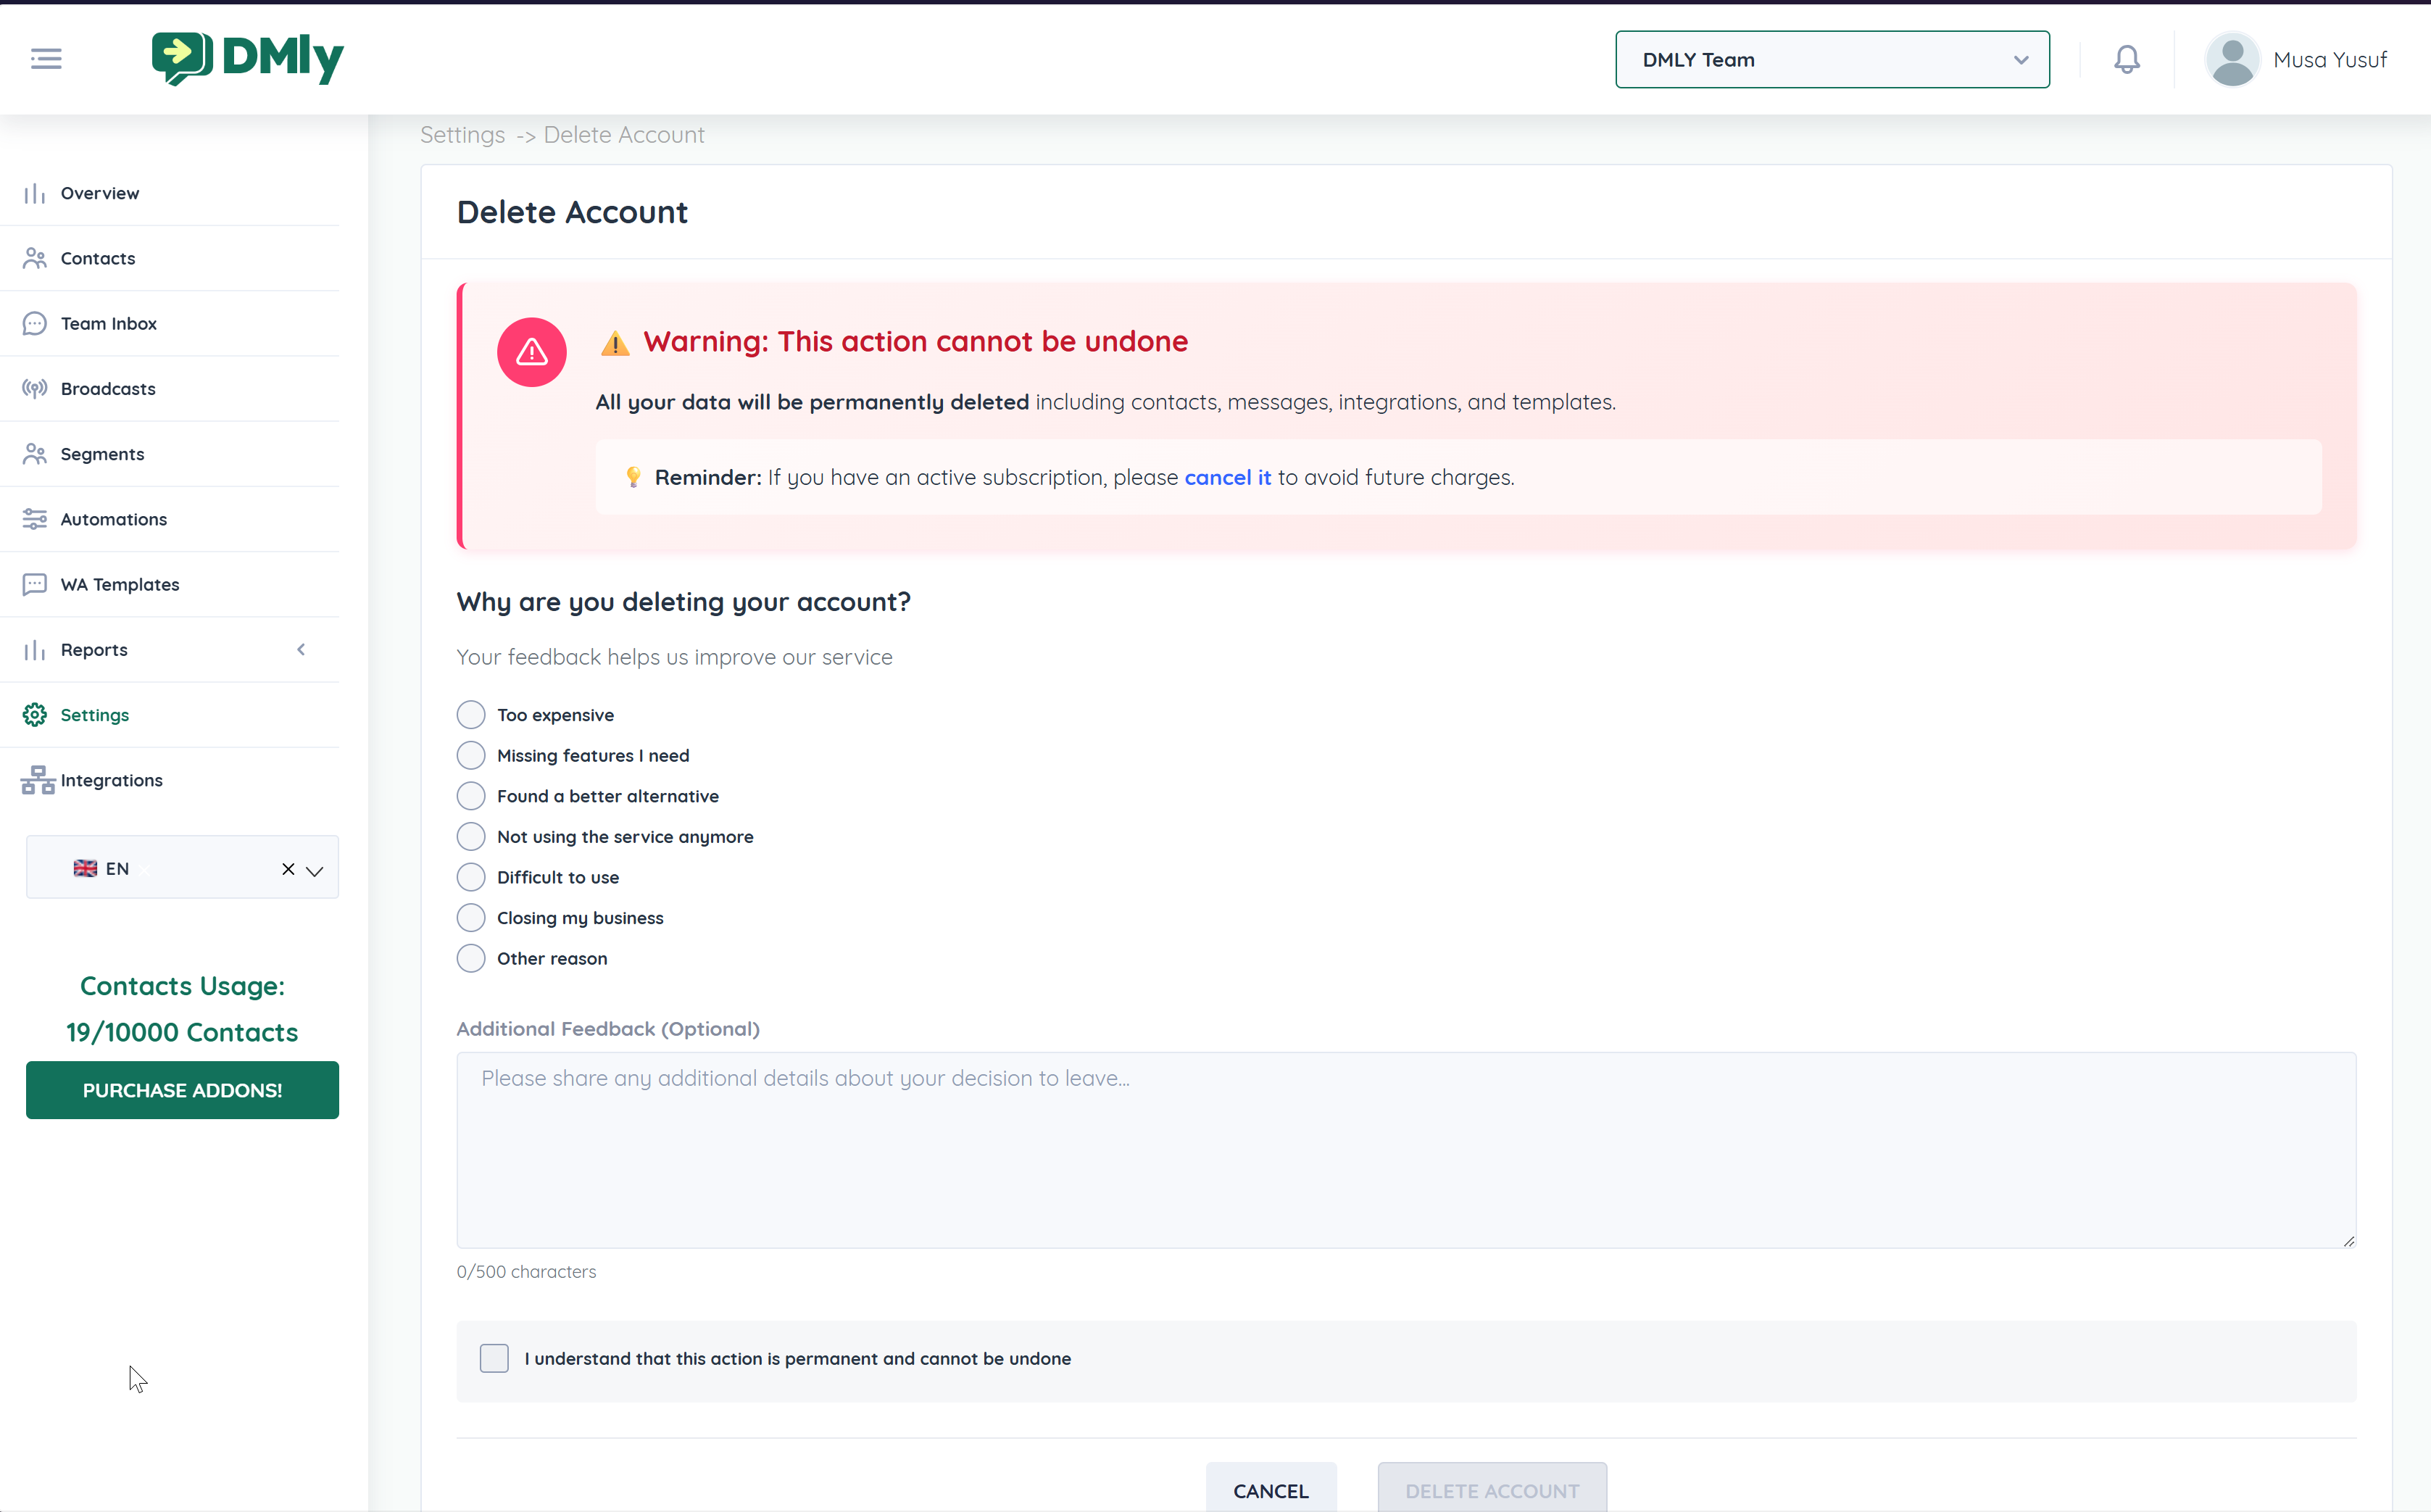Select the Found a better alternative option
Image resolution: width=2431 pixels, height=1512 pixels.
[471, 796]
